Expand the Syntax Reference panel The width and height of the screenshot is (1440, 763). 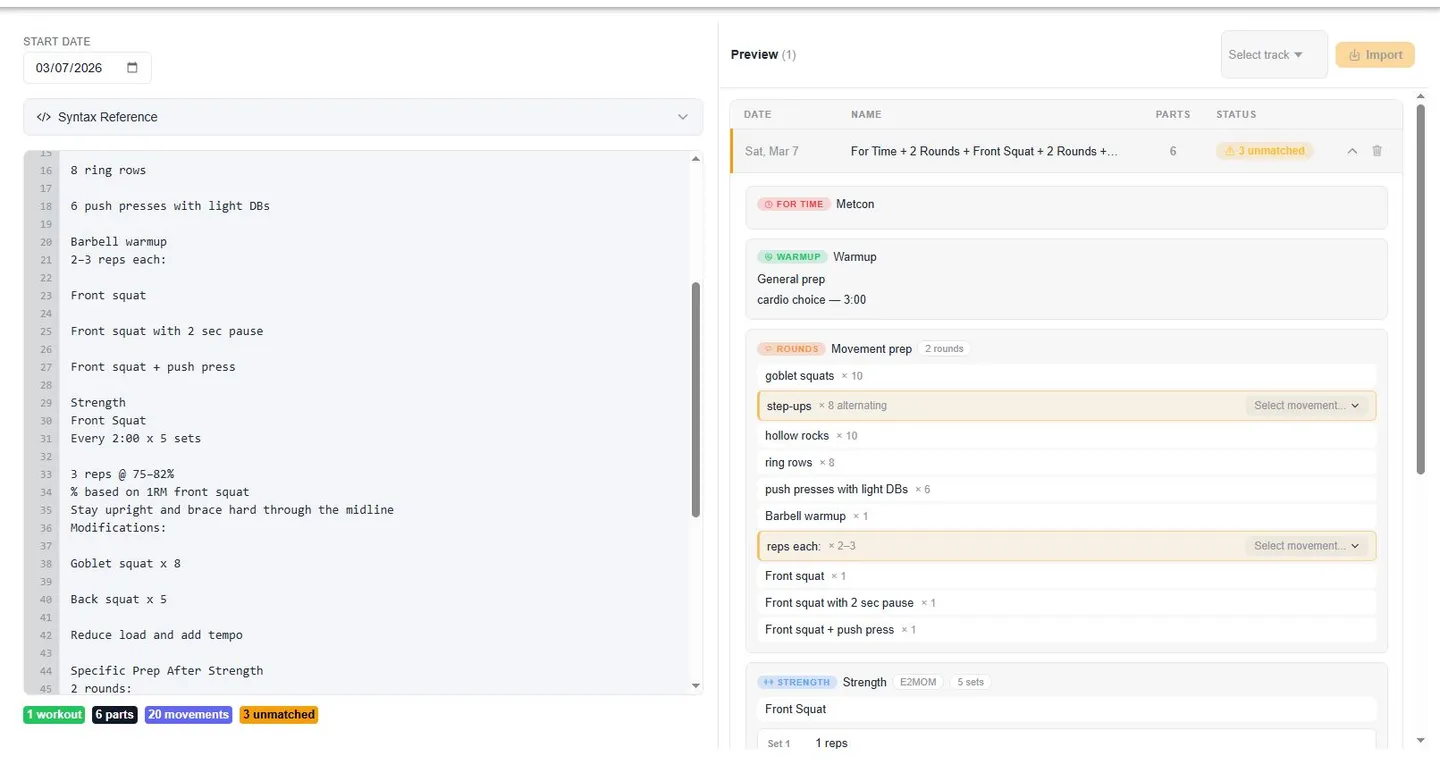click(x=363, y=117)
